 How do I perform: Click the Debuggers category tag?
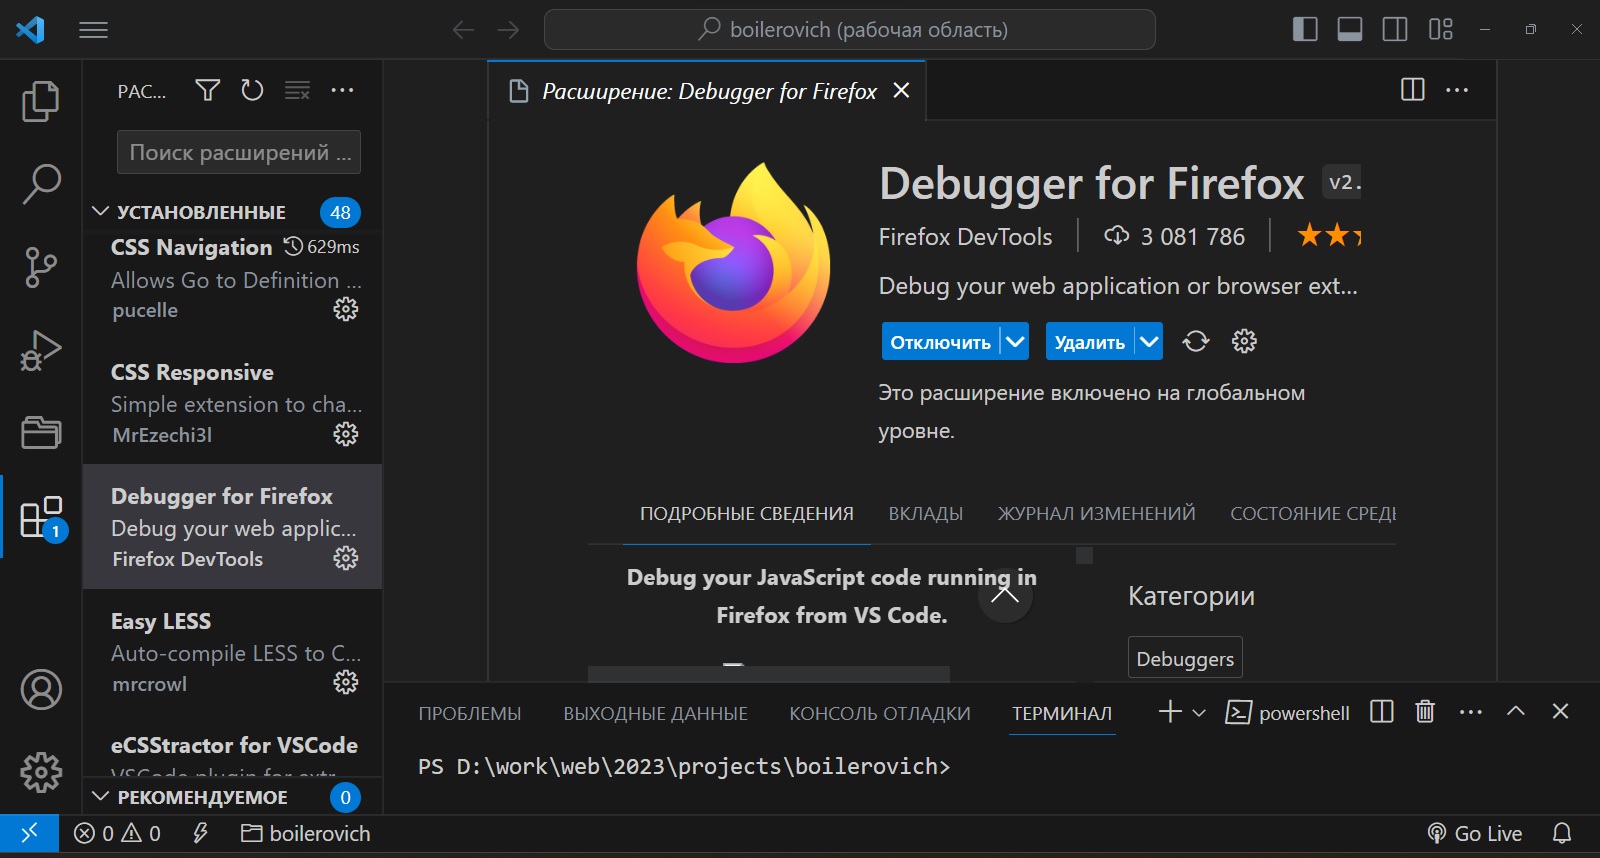[x=1185, y=658]
